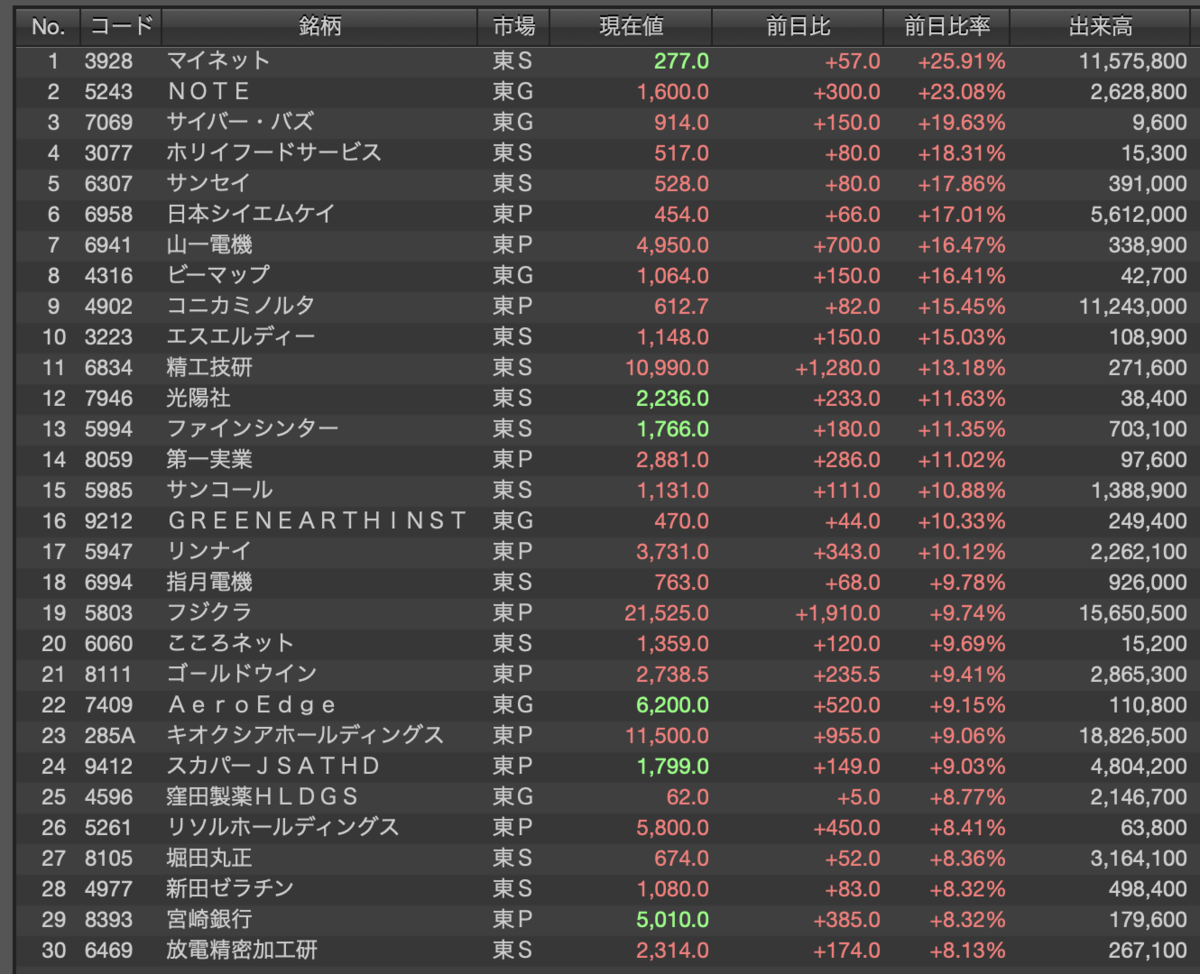1200x974 pixels.
Task: Click current price 21,525.0
Action: [x=666, y=613]
